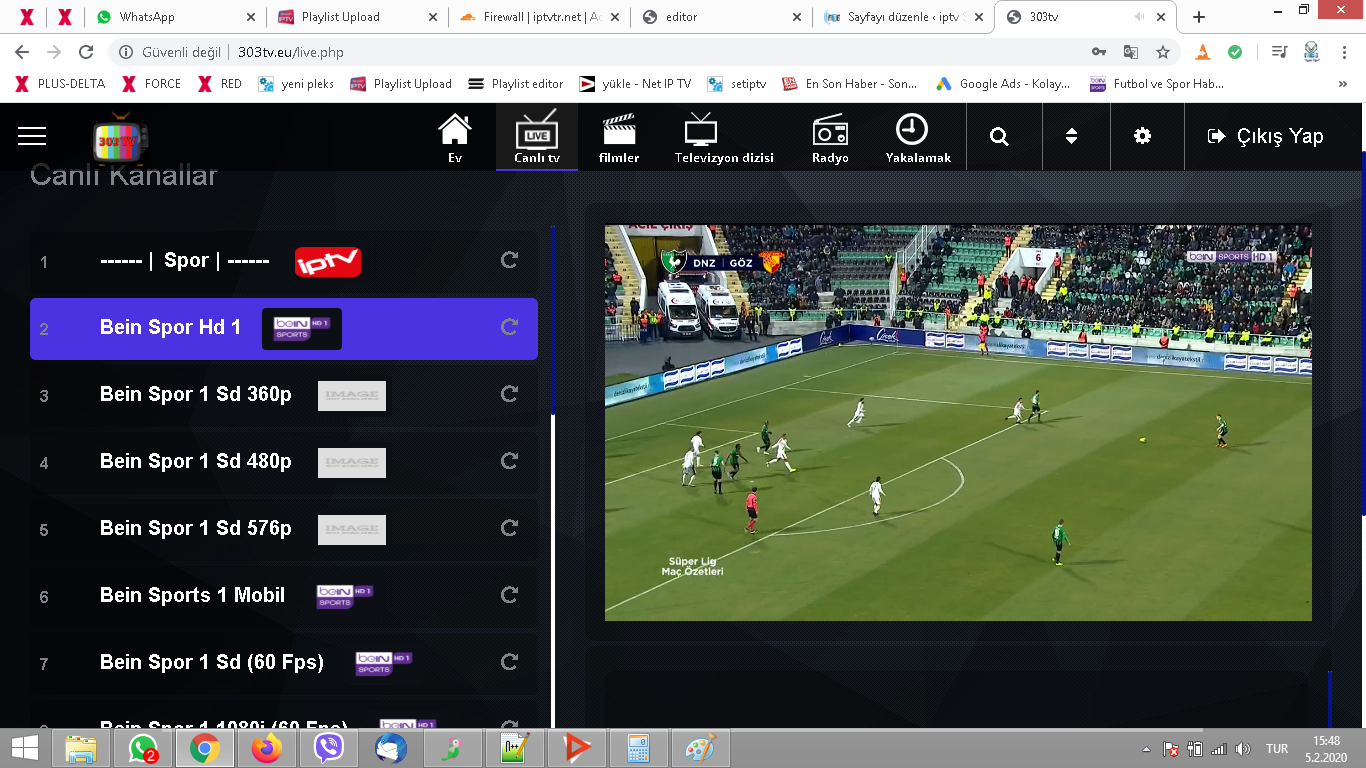Click the live video player
Viewport: 1366px width, 768px height.
click(957, 422)
